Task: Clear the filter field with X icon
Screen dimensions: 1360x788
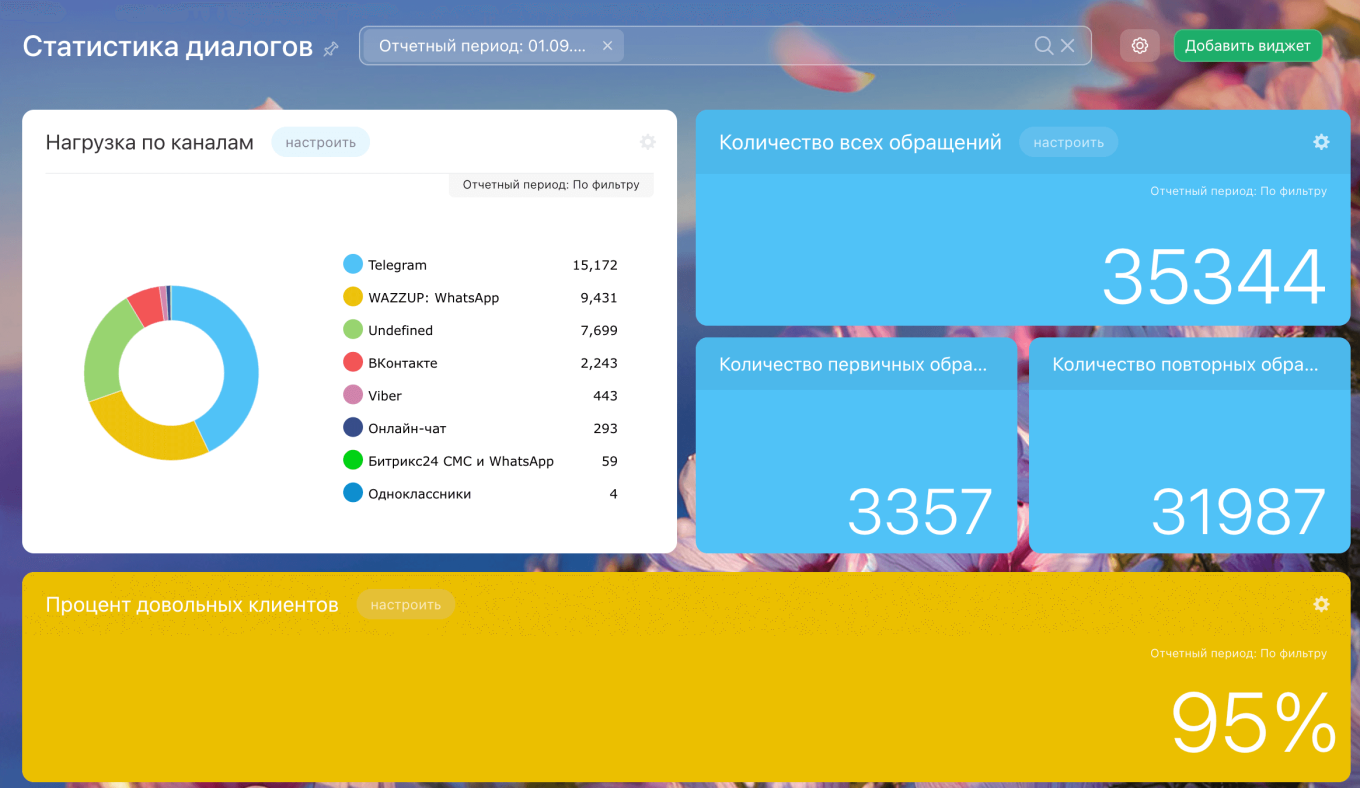Action: coord(1068,46)
